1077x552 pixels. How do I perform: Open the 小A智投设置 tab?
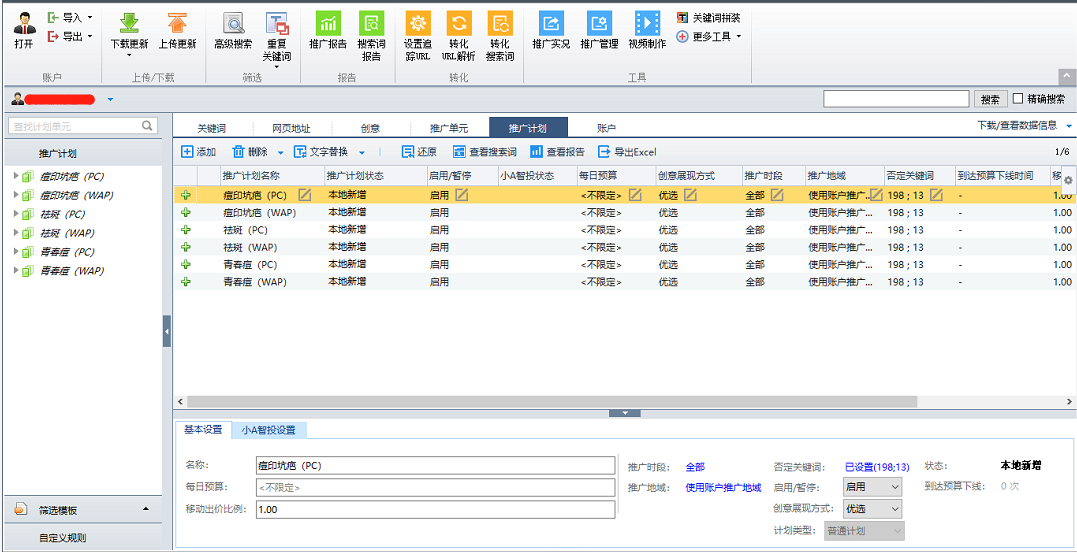pyautogui.click(x=269, y=430)
